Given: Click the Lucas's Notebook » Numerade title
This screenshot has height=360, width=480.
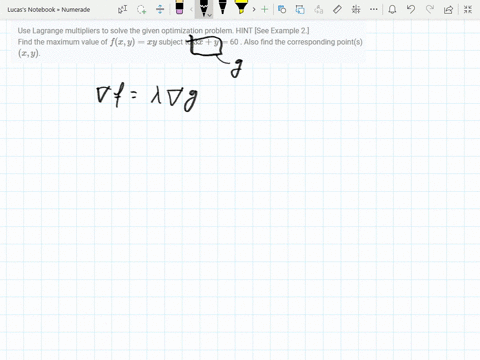Looking at the screenshot, I should pyautogui.click(x=49, y=10).
